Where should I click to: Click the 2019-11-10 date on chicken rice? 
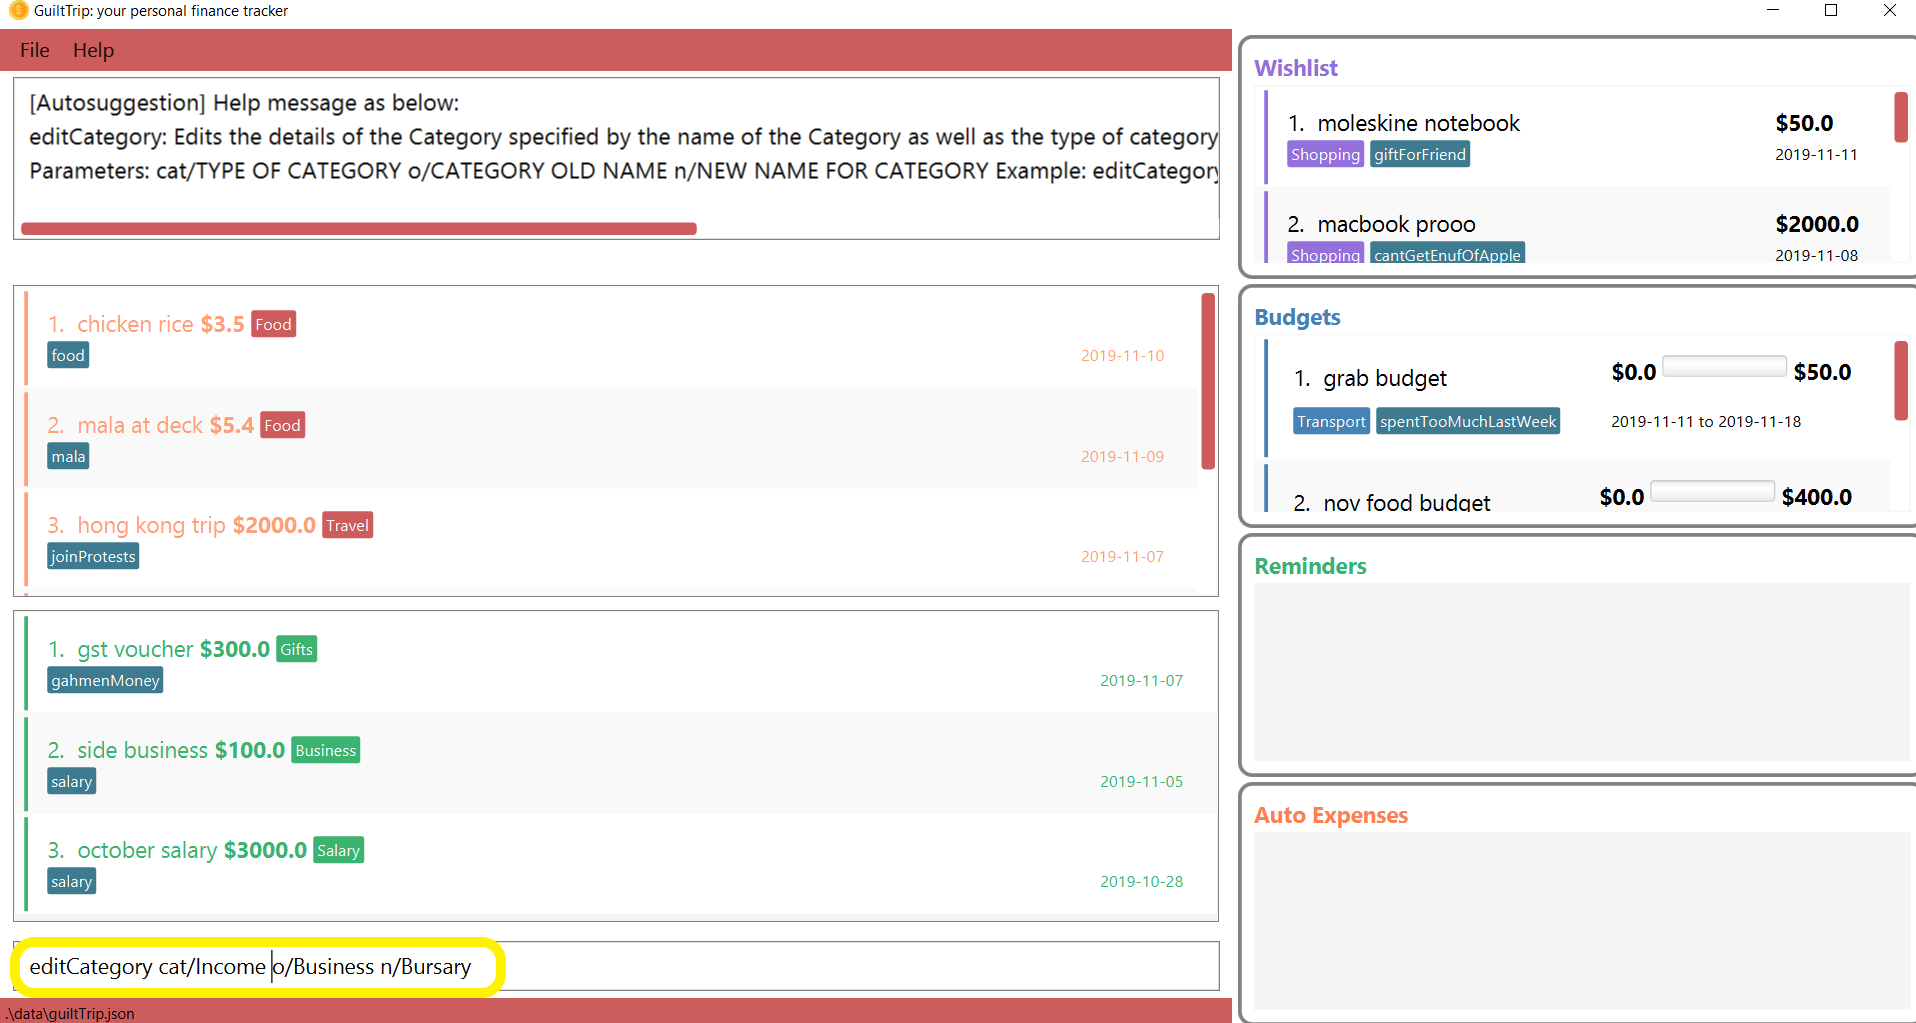click(x=1122, y=355)
